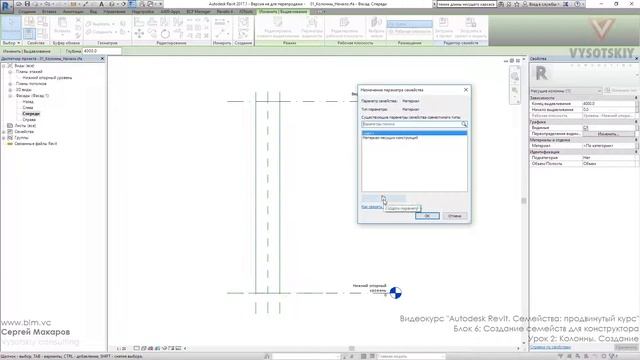Open the 'Как создать' help link in dialog
The width and height of the screenshot is (640, 360).
click(x=372, y=207)
